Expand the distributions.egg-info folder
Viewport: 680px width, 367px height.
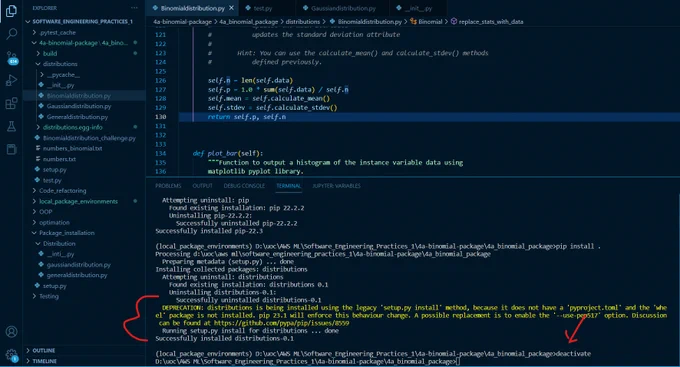coord(72,127)
